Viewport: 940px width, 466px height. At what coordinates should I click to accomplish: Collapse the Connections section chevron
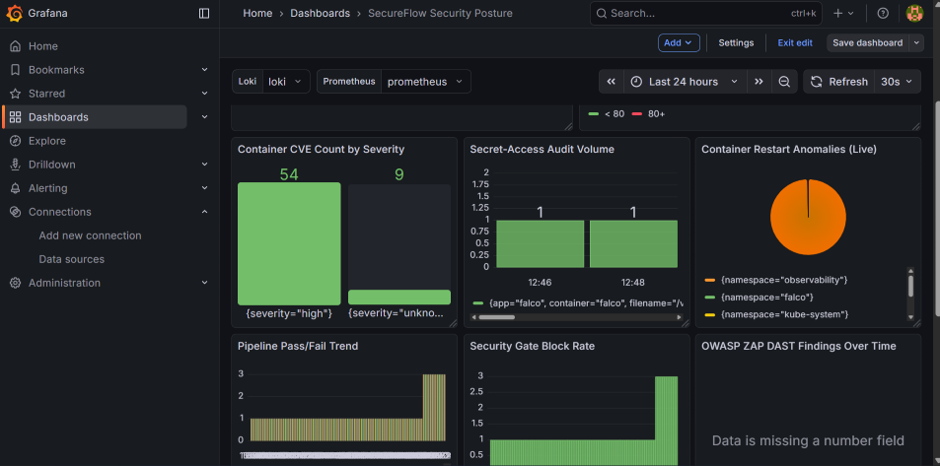point(204,212)
